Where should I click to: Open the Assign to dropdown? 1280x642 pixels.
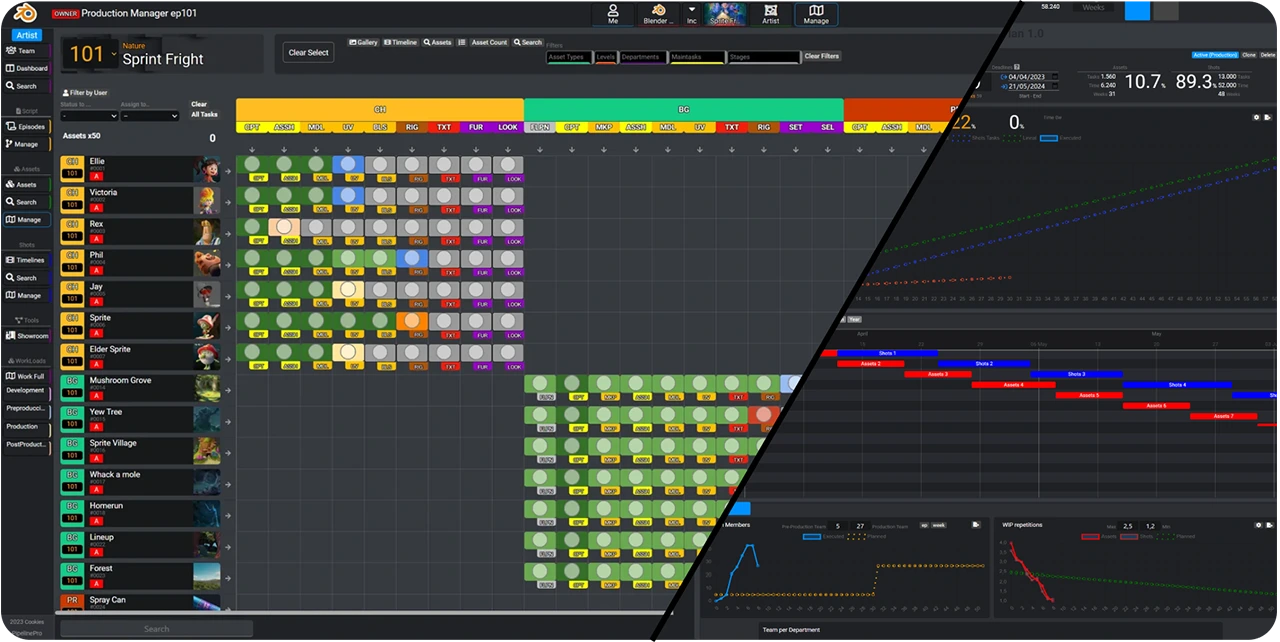click(150, 116)
